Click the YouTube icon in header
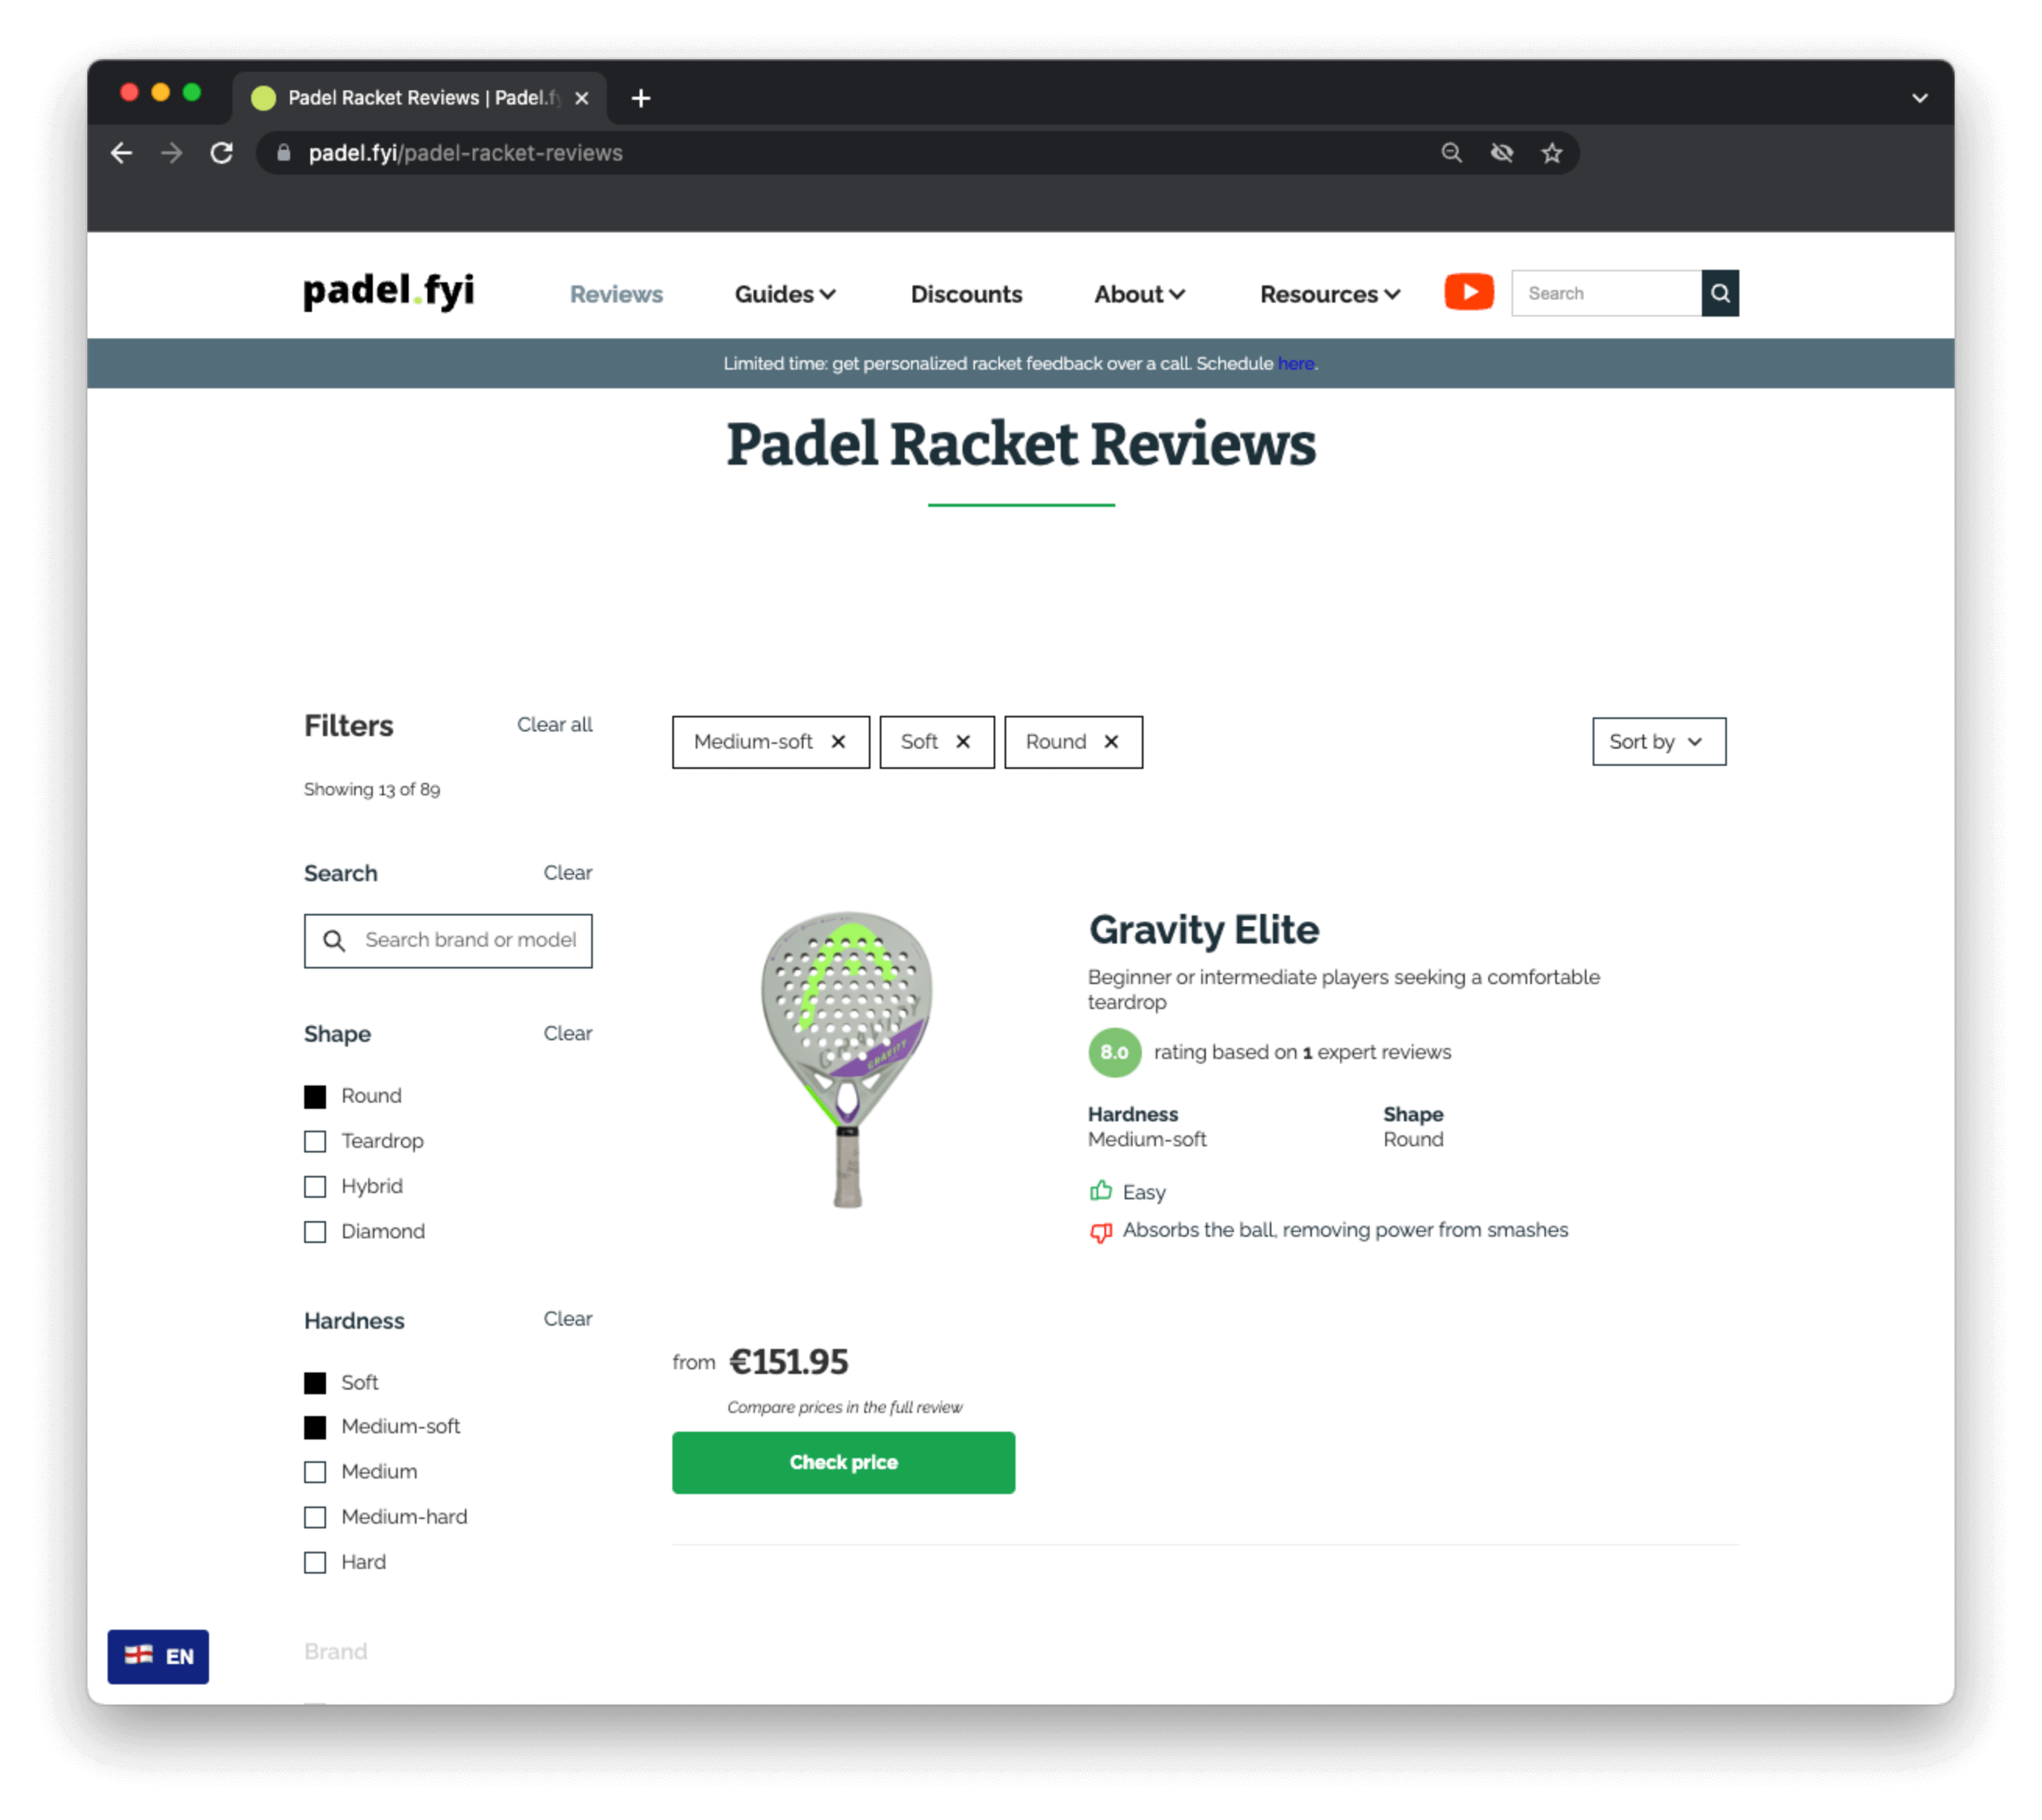This screenshot has height=1820, width=2042. [1468, 293]
